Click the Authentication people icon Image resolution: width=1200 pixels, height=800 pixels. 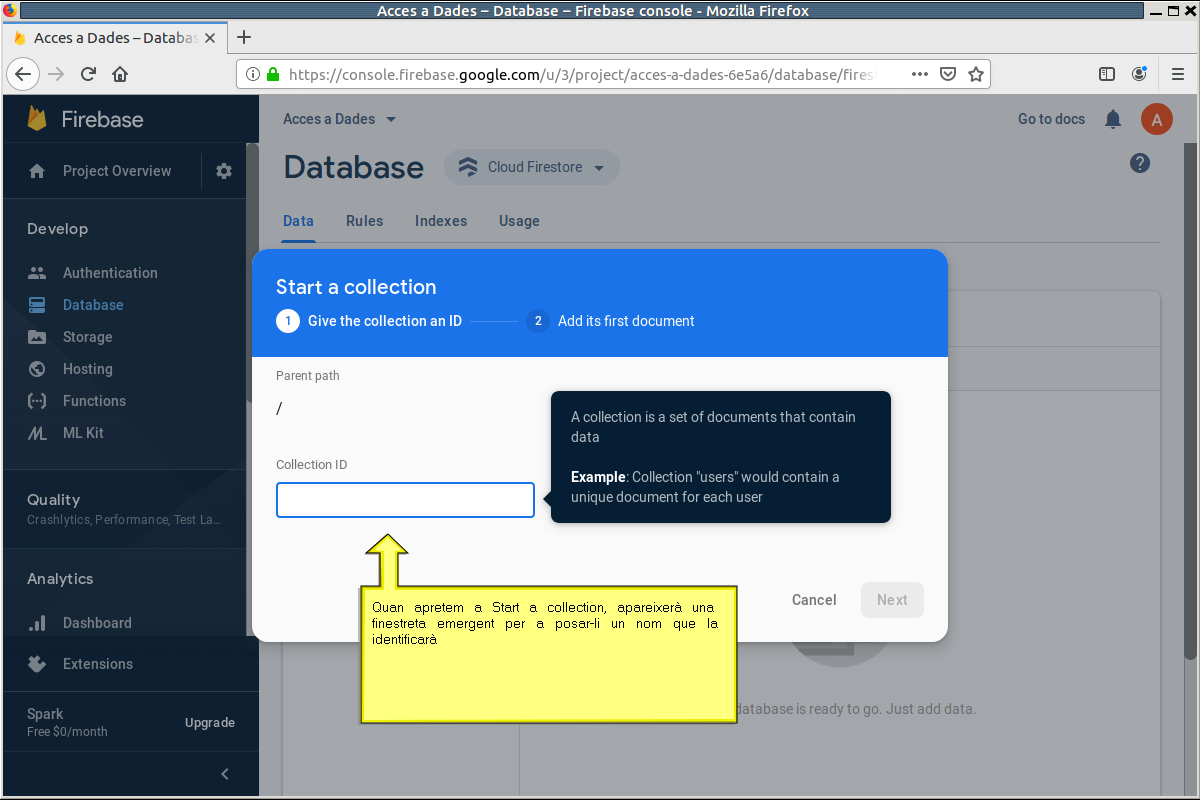pos(37,273)
